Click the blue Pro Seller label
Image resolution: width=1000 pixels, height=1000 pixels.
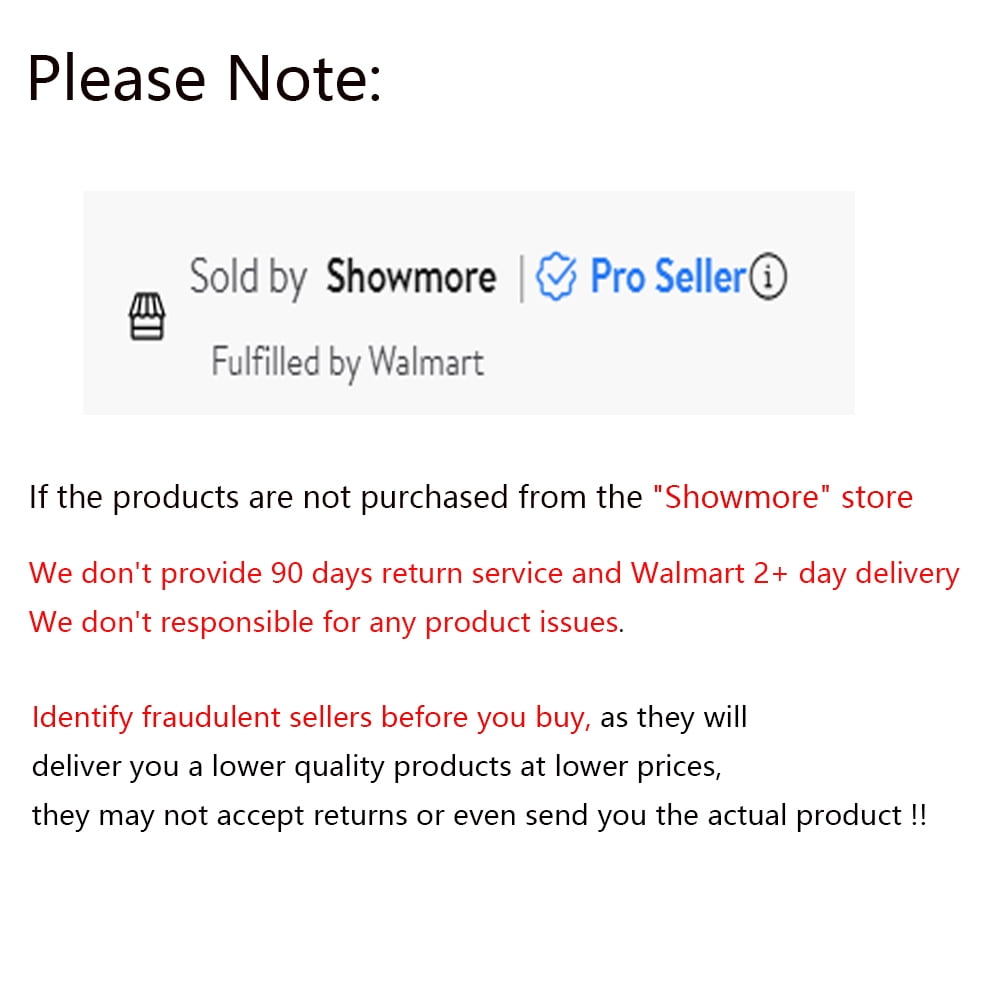point(668,277)
